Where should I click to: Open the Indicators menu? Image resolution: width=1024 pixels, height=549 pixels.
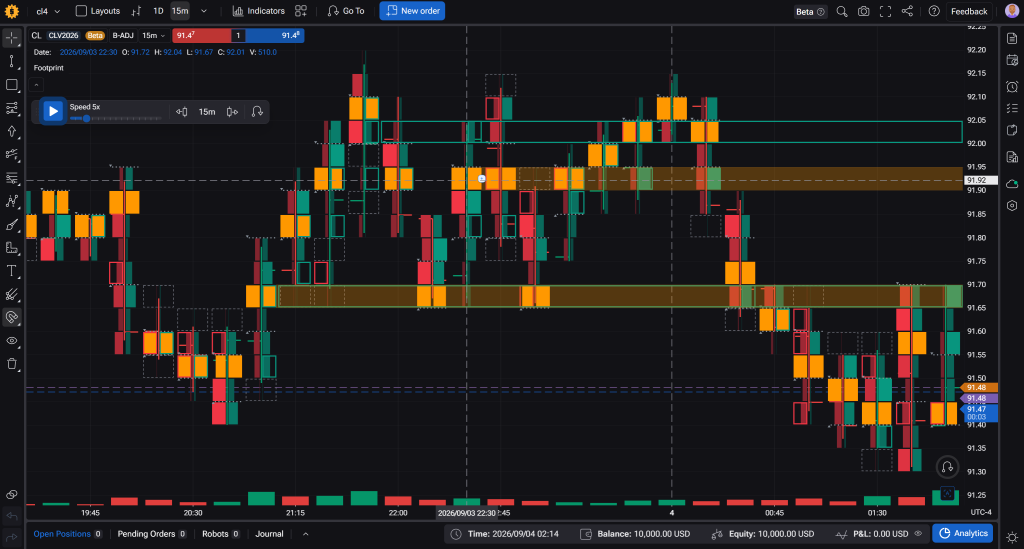click(x=259, y=11)
